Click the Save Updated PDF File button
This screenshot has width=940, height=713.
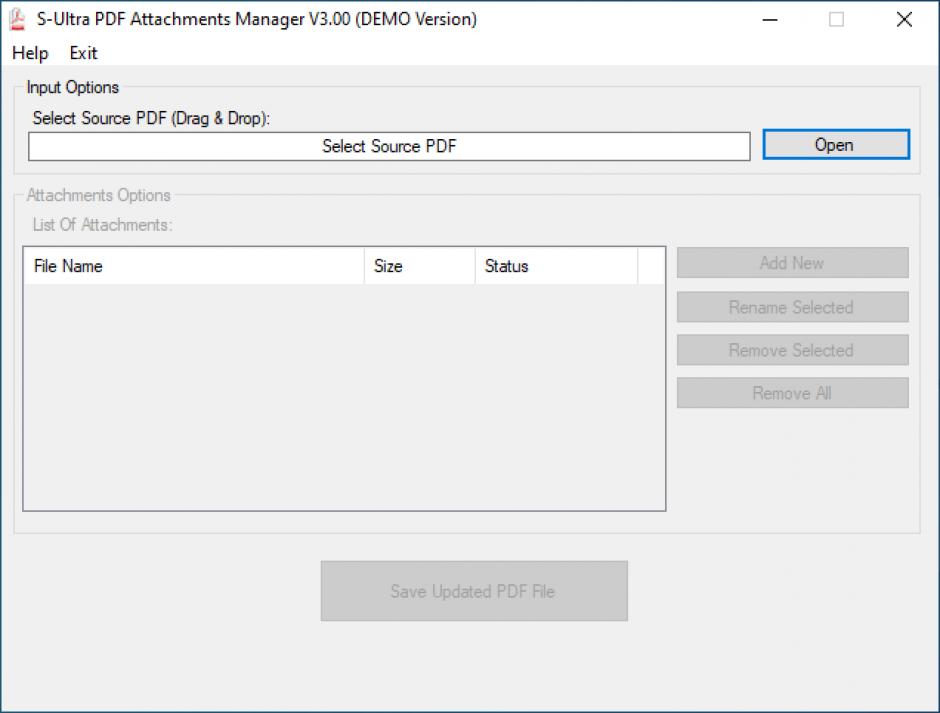[474, 591]
